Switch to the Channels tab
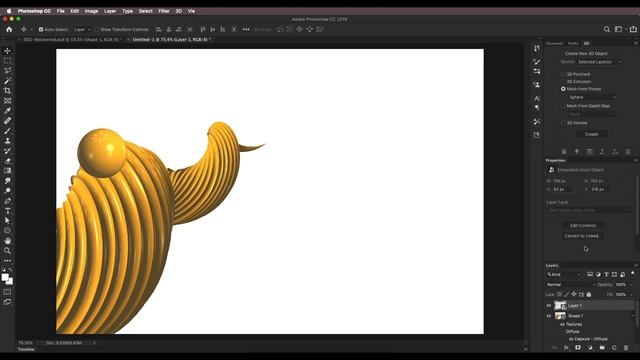The width and height of the screenshot is (640, 360). [x=555, y=43]
